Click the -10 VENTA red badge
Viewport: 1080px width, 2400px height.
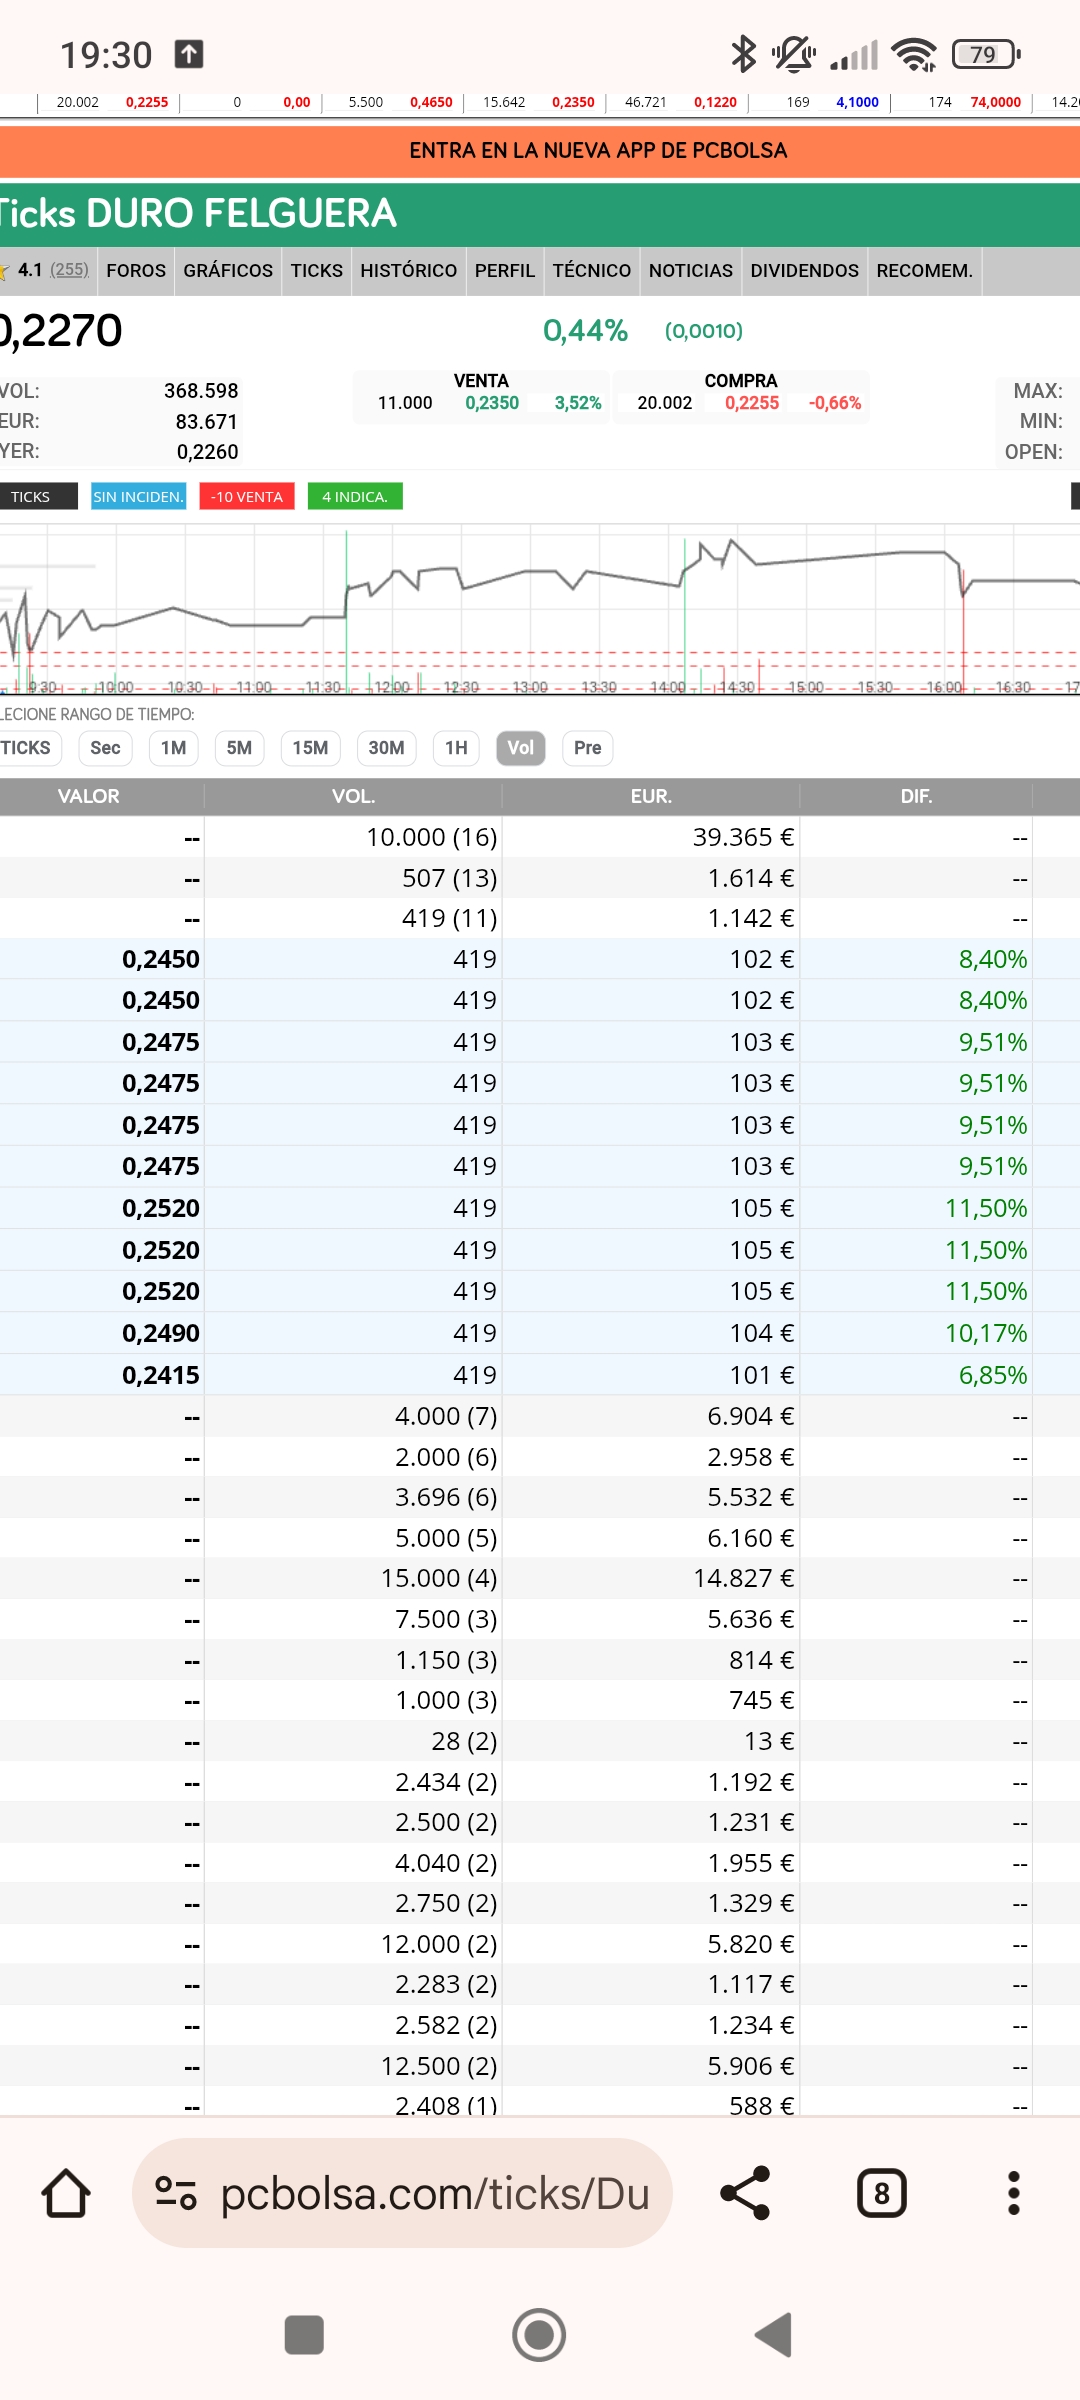coord(247,497)
